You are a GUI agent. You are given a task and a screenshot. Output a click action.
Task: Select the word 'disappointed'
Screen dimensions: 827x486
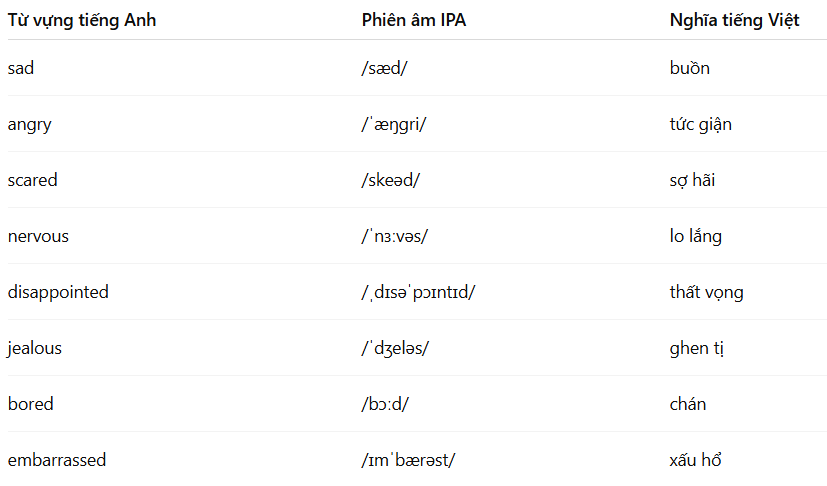pyautogui.click(x=58, y=292)
